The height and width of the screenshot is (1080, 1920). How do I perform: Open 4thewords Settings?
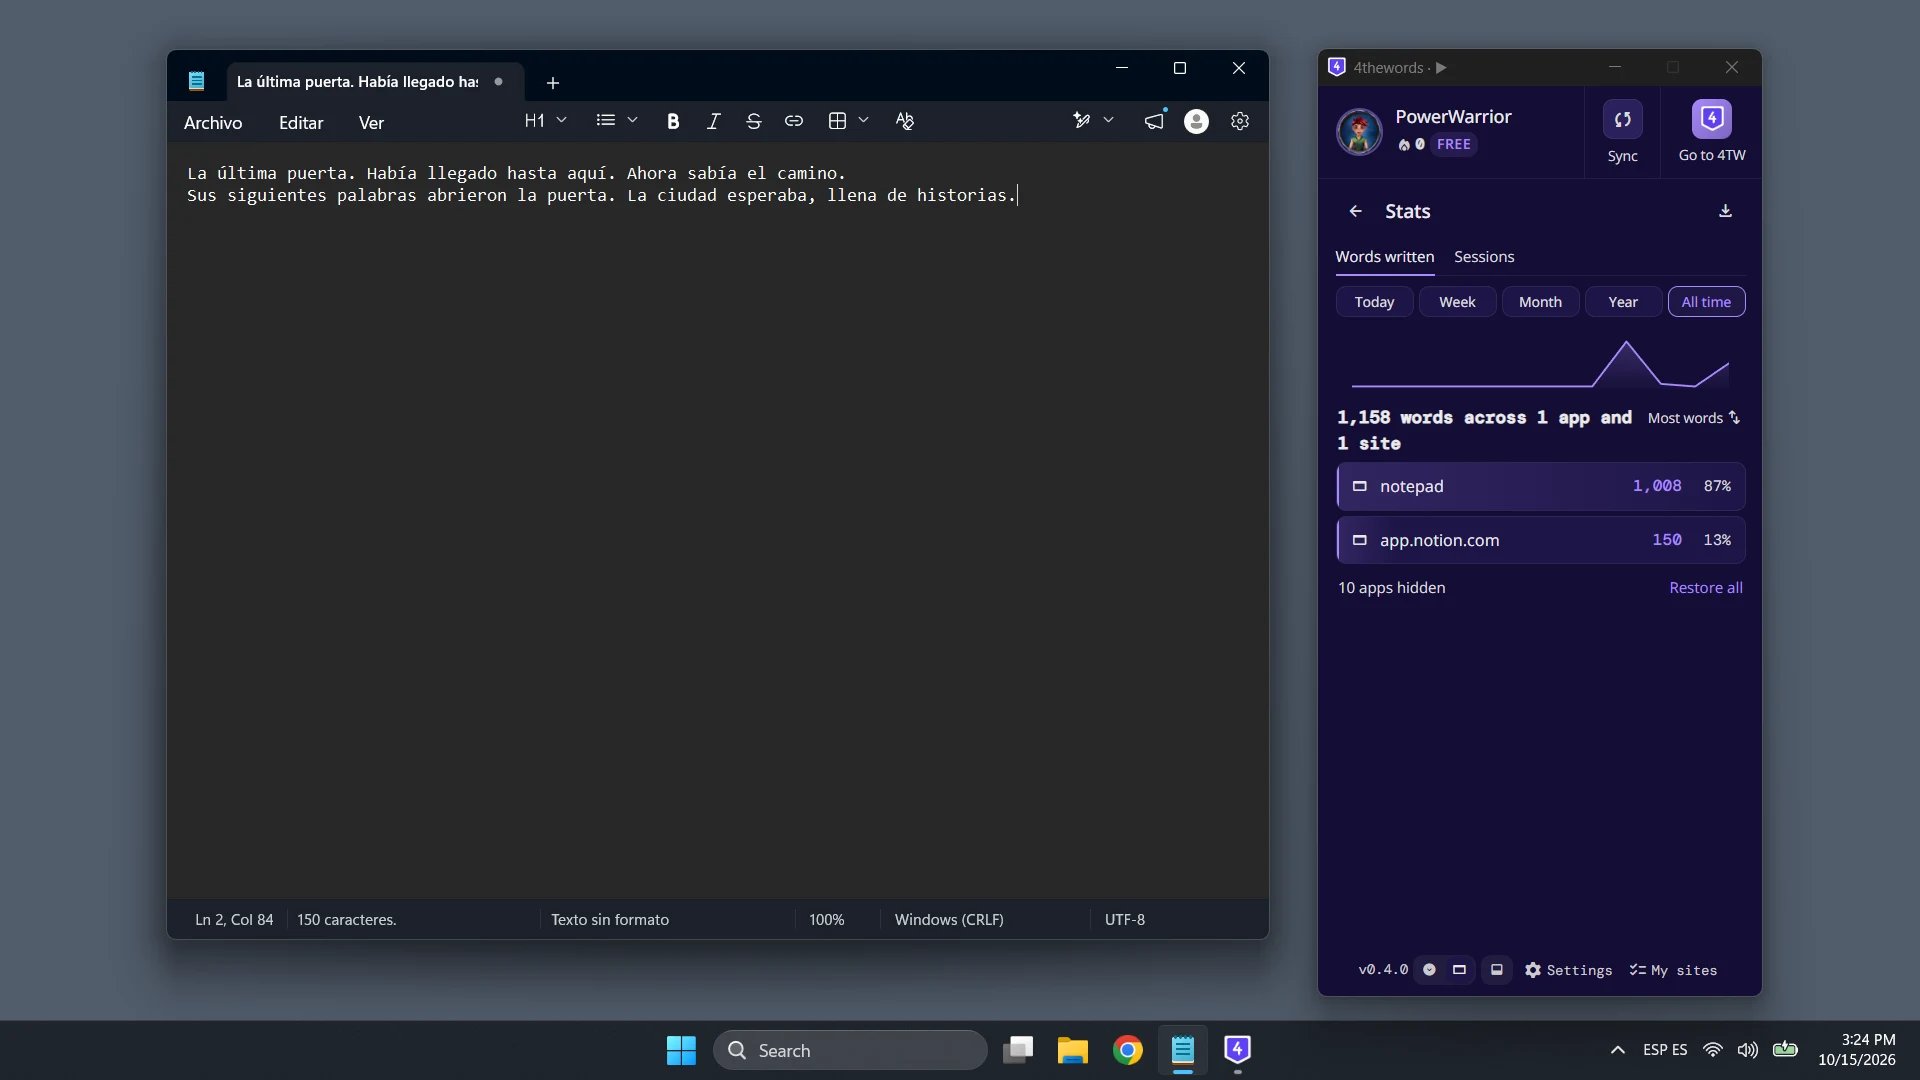1568,970
